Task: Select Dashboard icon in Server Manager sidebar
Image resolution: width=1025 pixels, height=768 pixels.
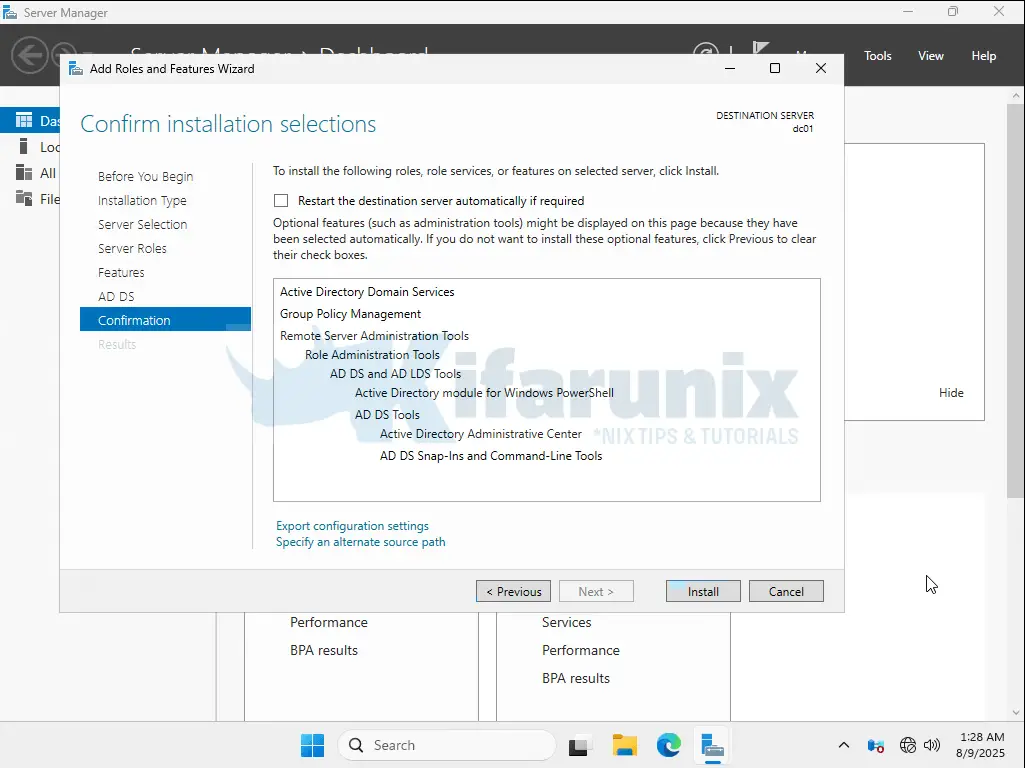Action: click(24, 120)
